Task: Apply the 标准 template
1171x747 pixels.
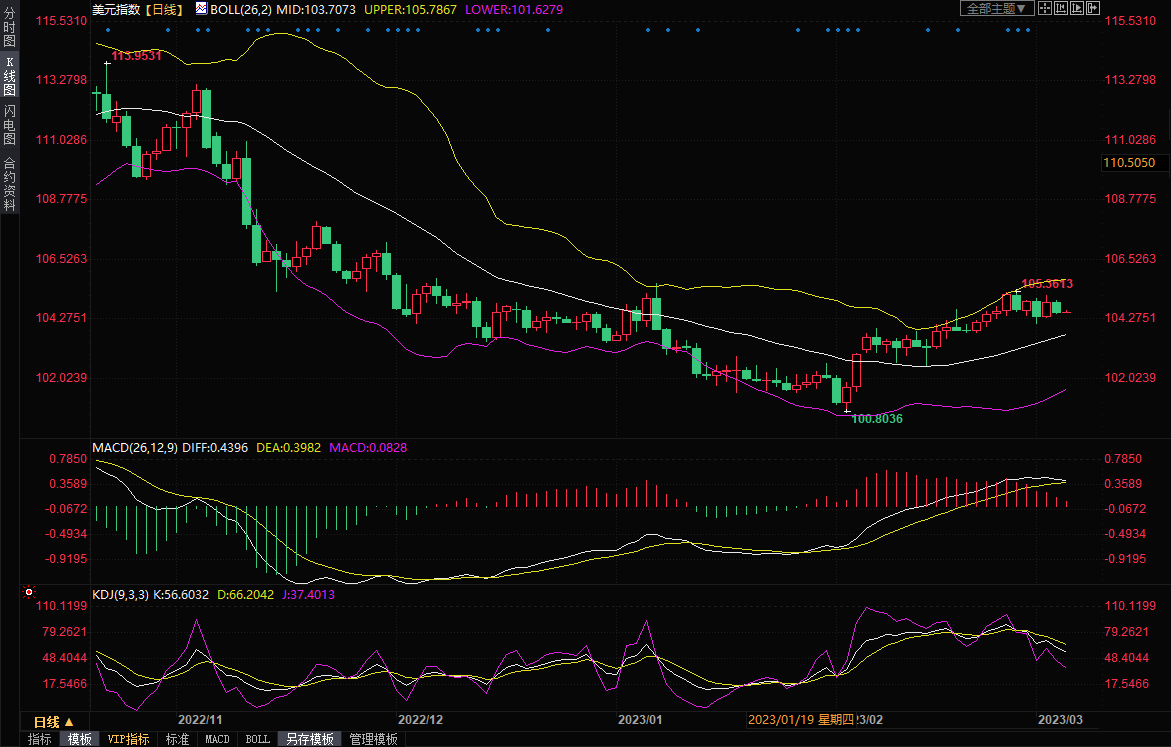Action: click(177, 739)
